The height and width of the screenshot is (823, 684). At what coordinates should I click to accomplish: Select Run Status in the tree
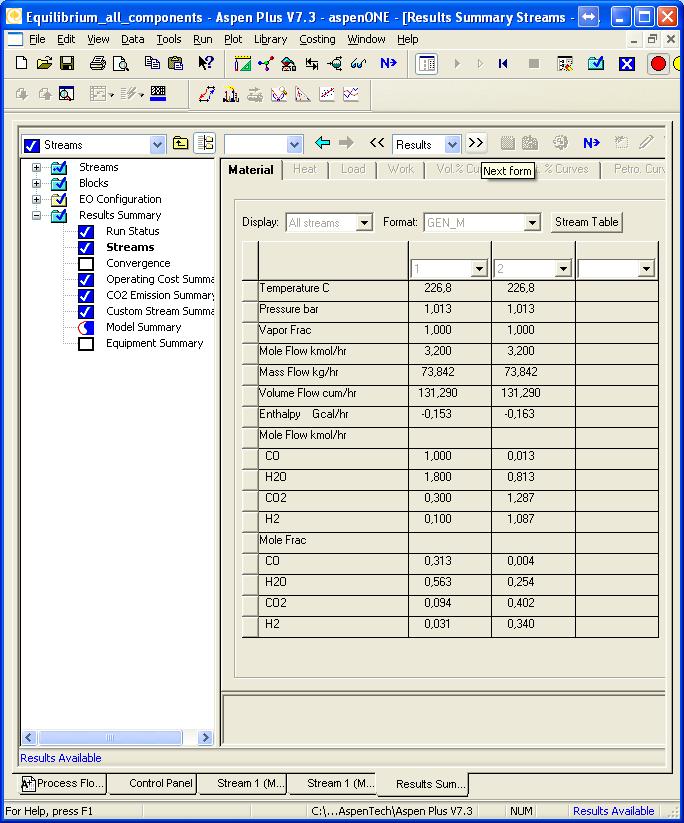[132, 231]
